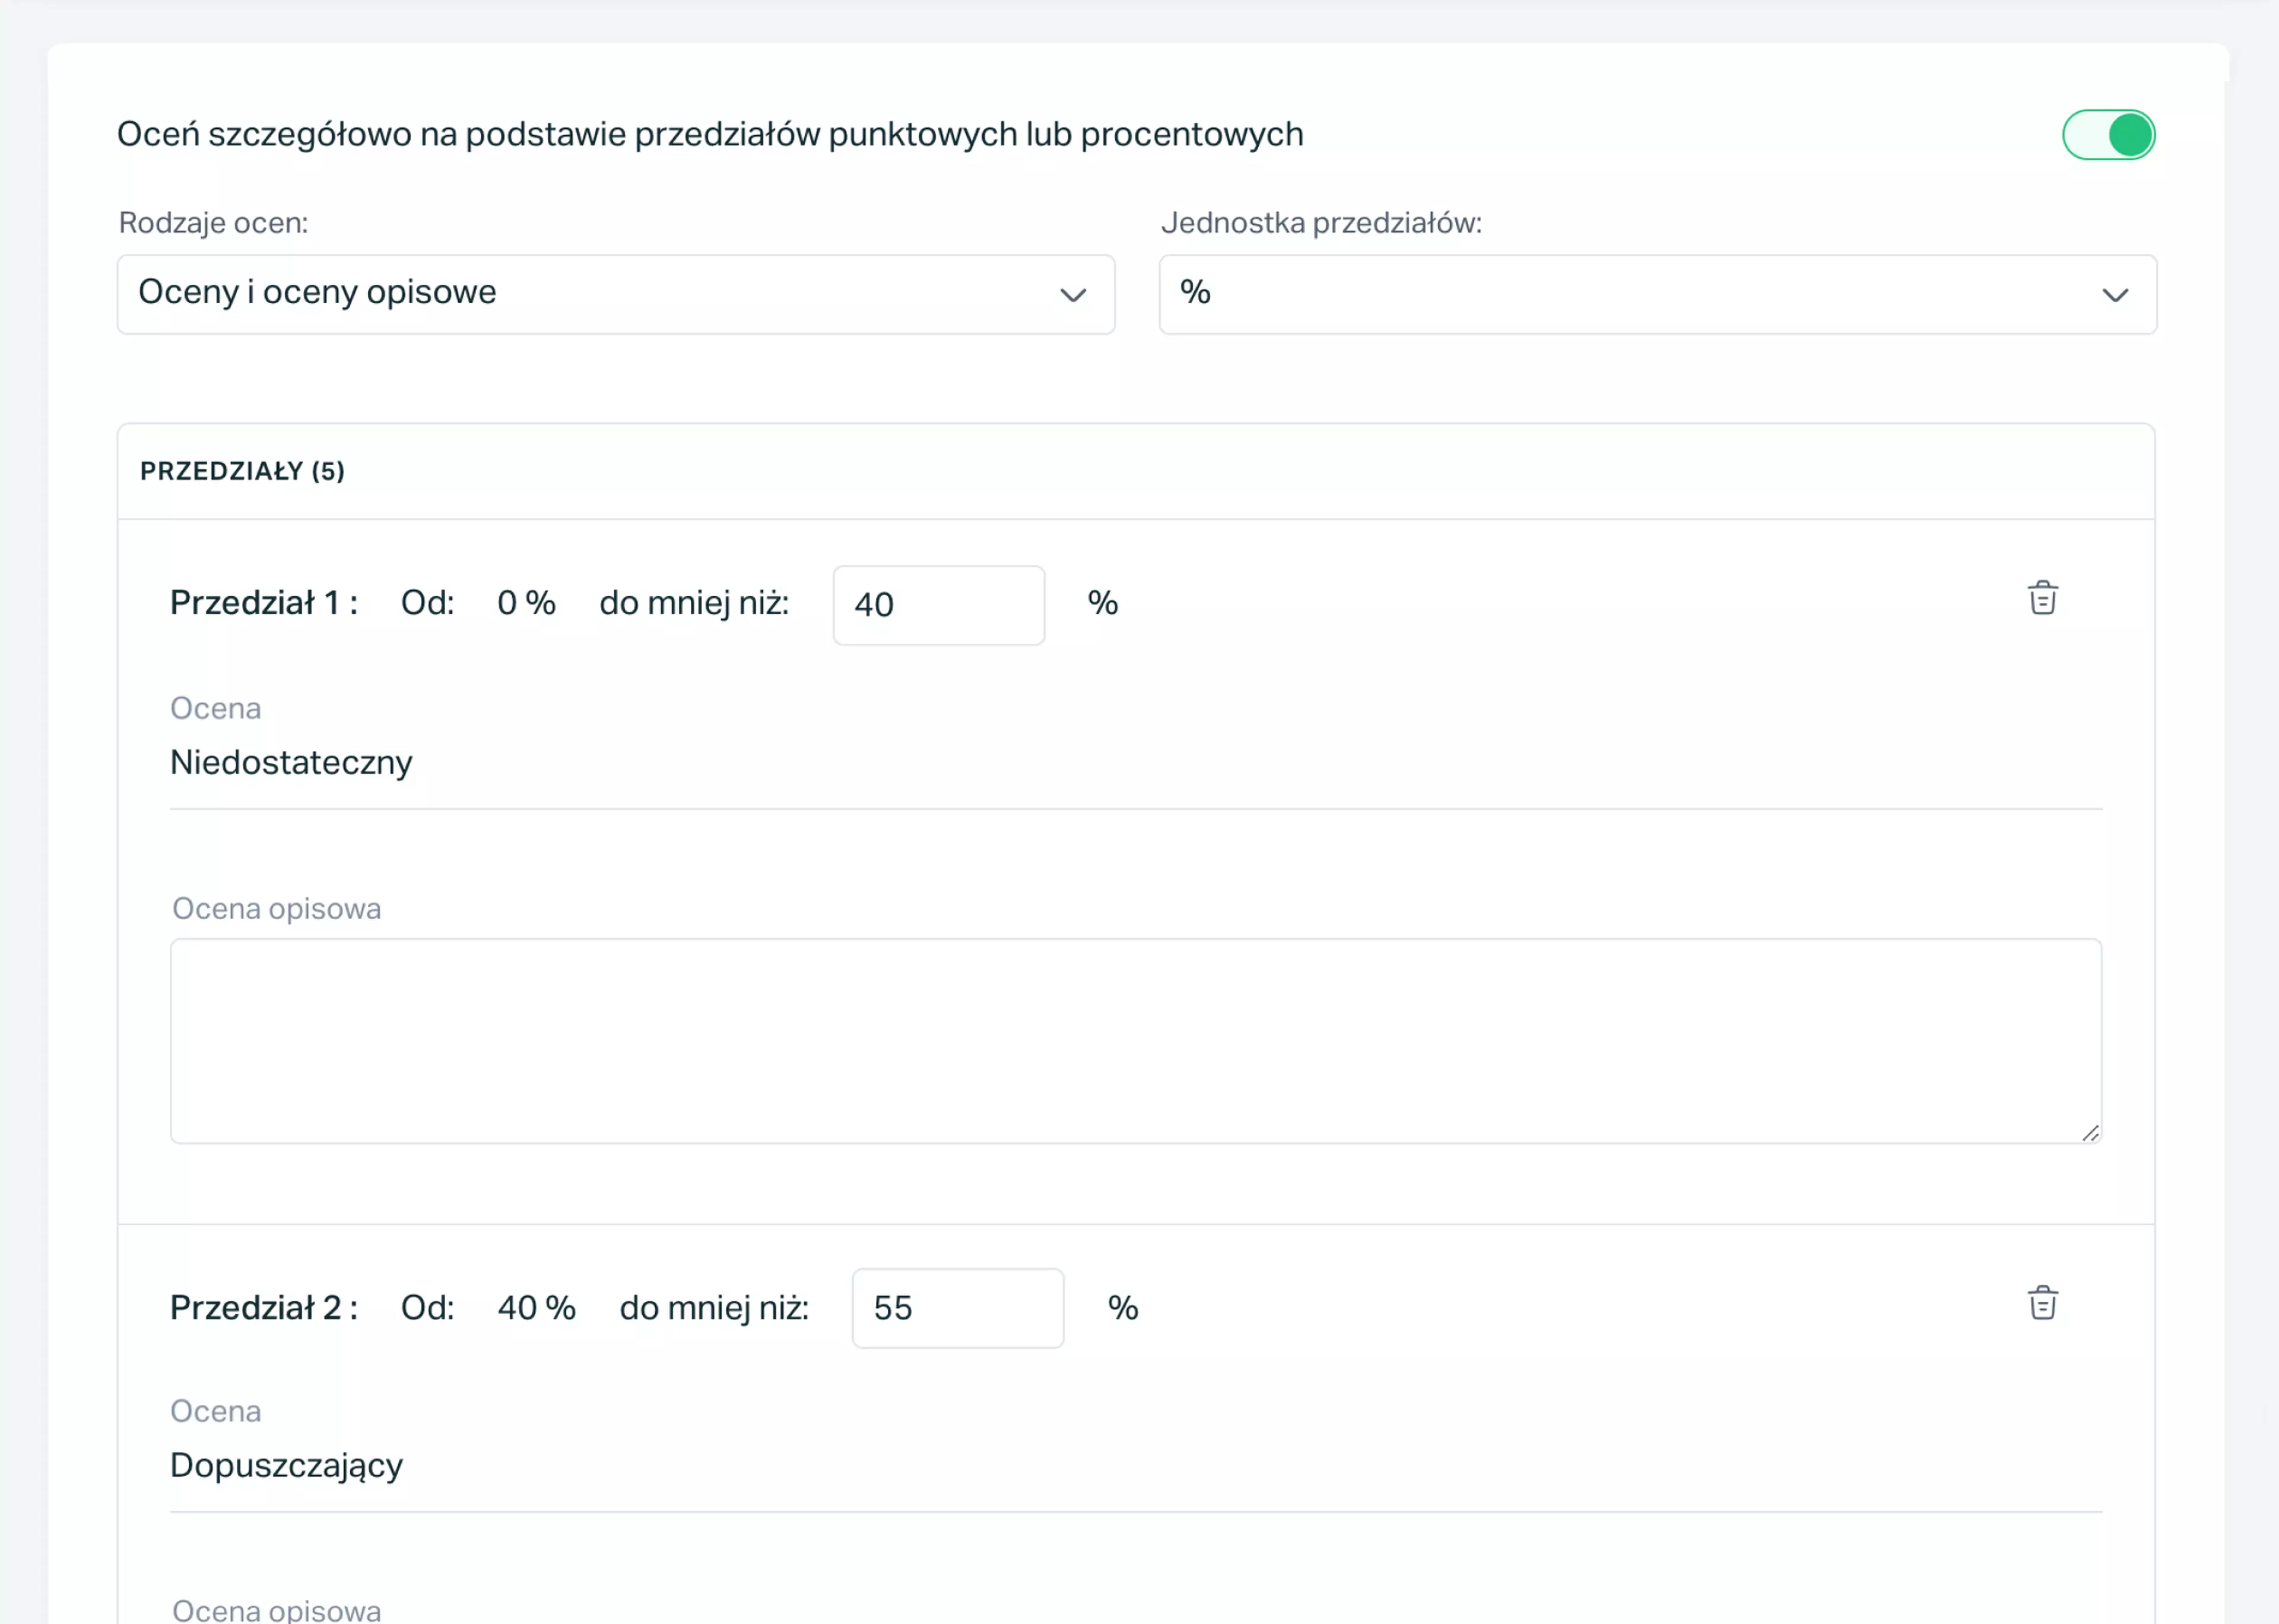Click the 'do mniej niż' field showing 55
Screen dimensions: 2279x1624
pos(958,1308)
